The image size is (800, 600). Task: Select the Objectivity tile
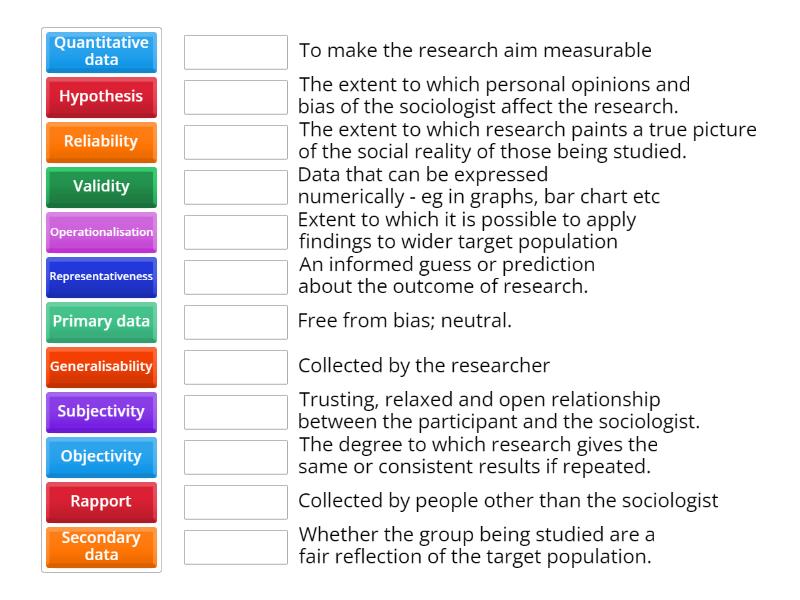coord(101,457)
